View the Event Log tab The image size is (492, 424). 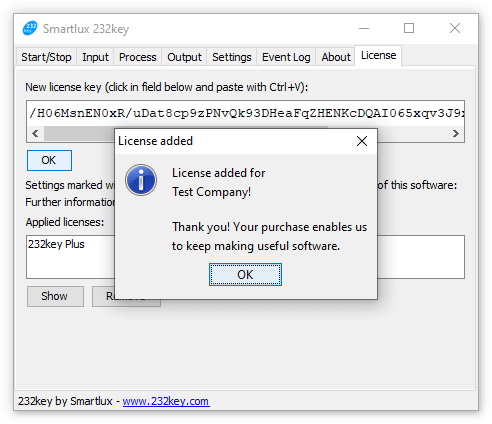286,57
